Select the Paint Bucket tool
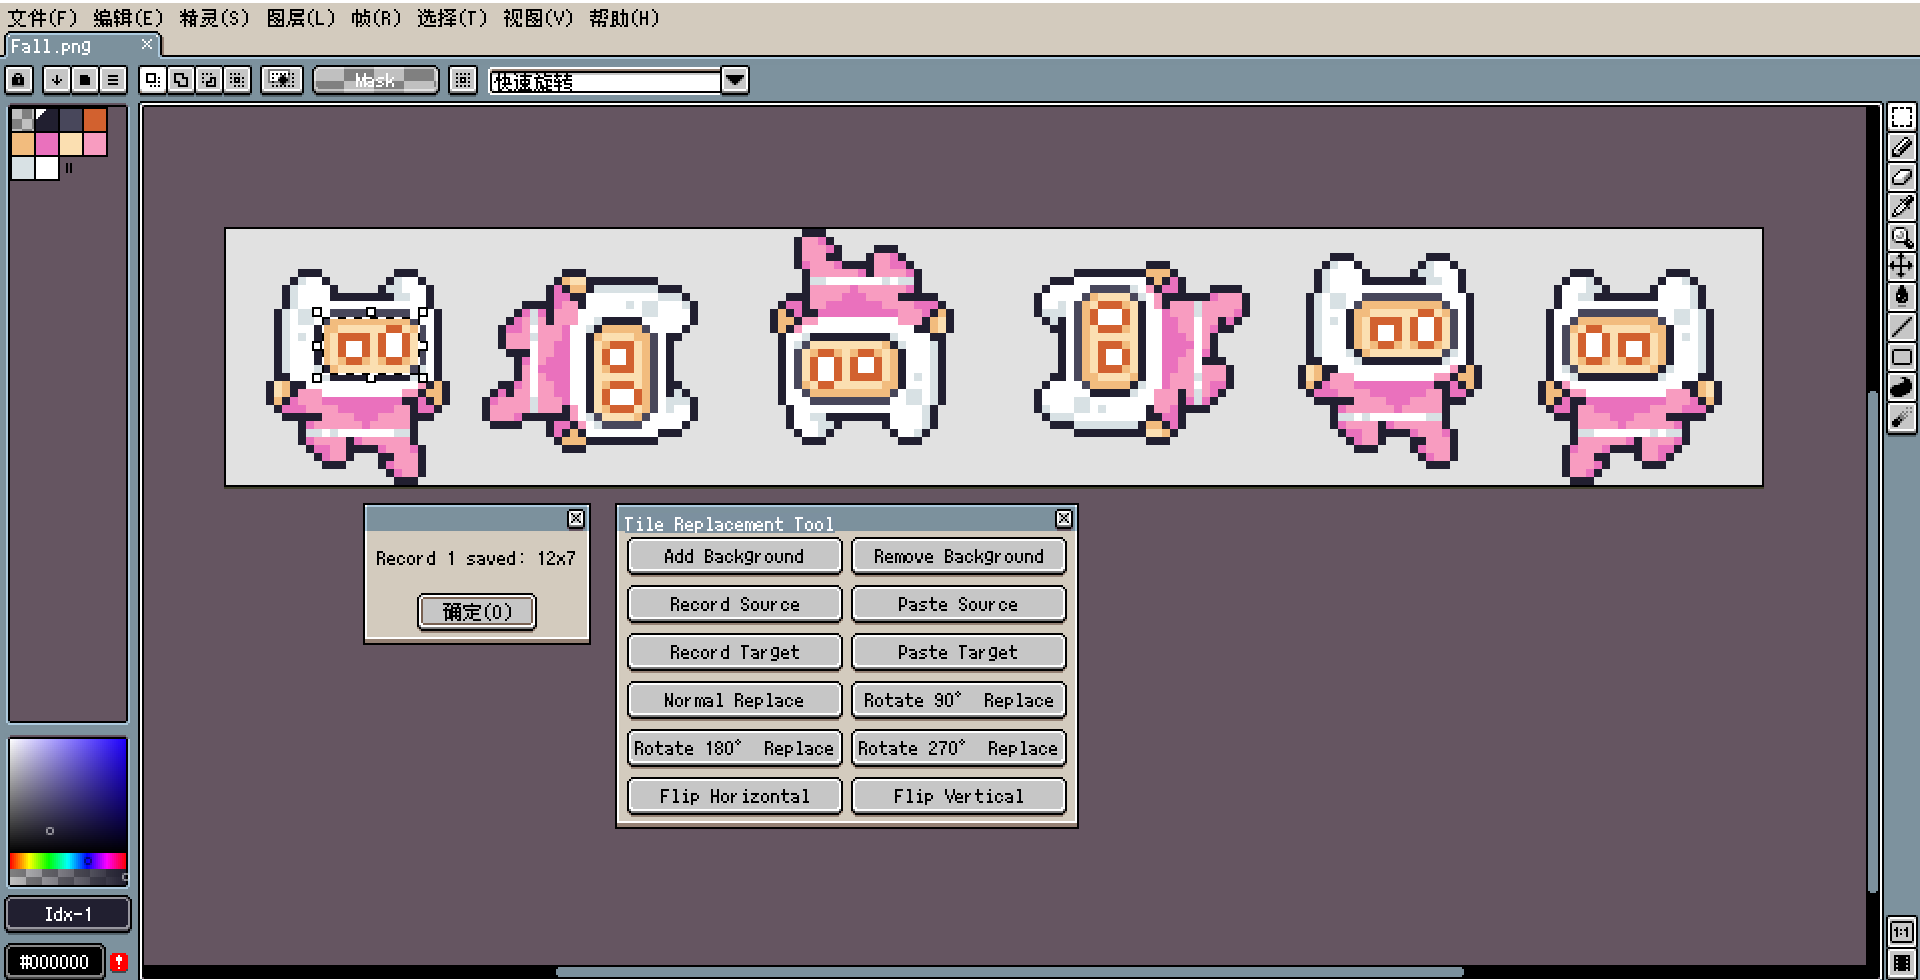Screen dimensions: 1920x980 1902,296
